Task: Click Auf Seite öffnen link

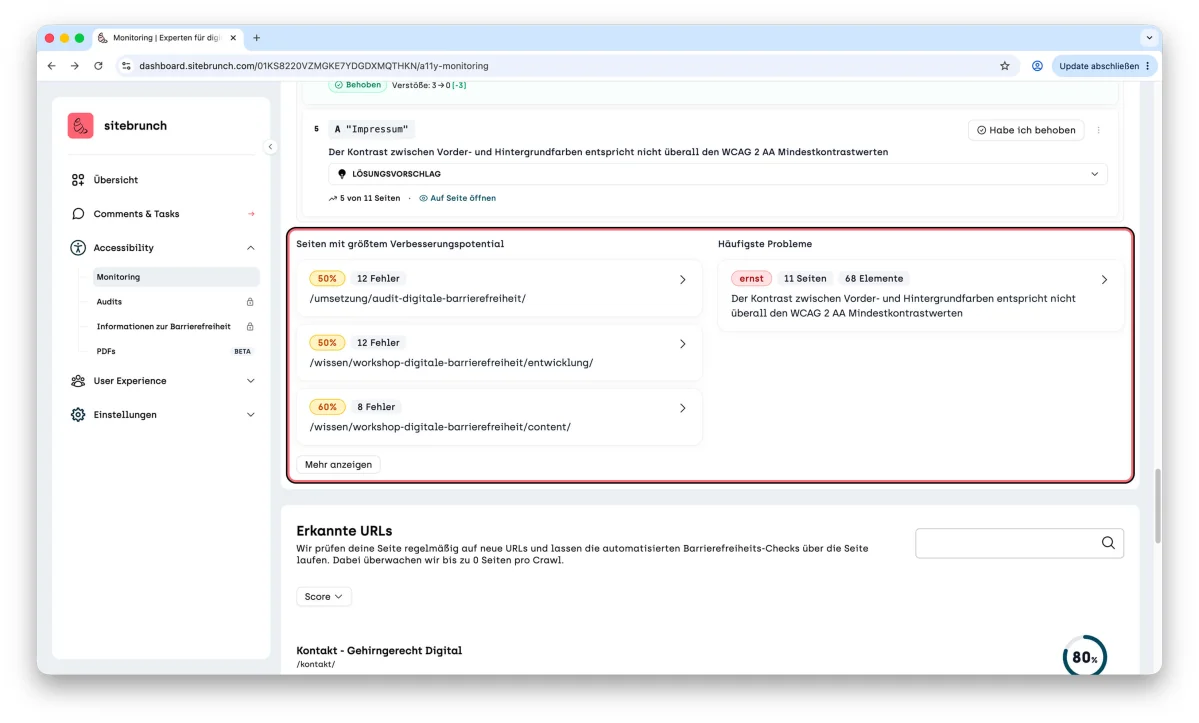Action: 457,198
